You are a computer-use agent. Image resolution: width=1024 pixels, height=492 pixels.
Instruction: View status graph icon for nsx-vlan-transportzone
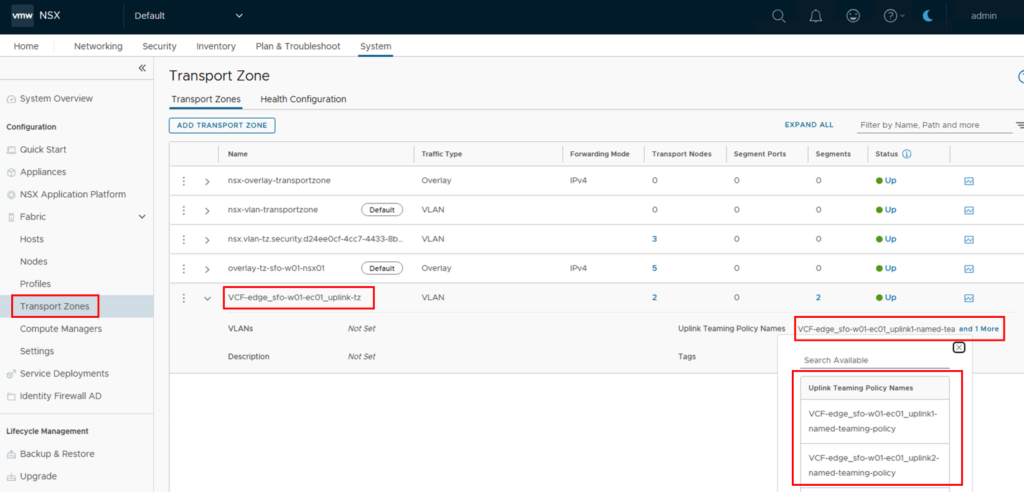click(x=969, y=210)
